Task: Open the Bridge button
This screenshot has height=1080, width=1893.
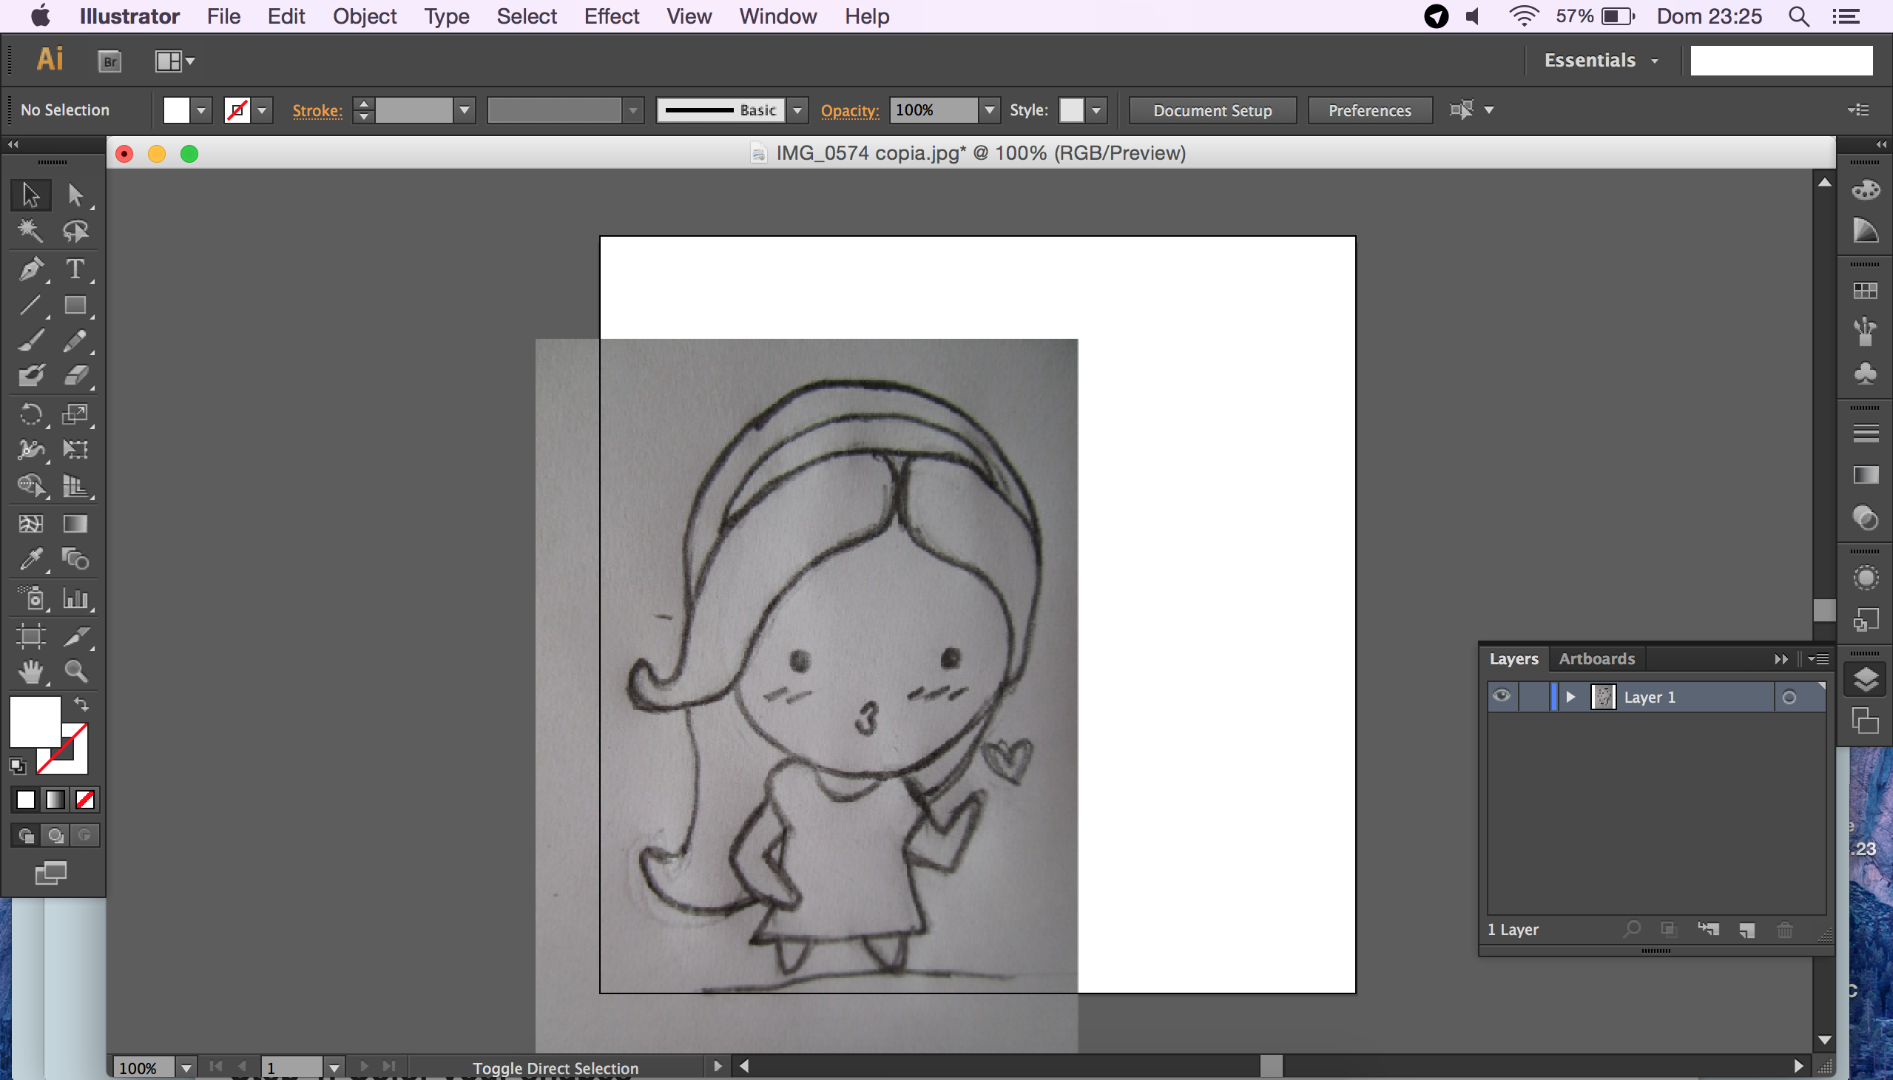Action: coord(110,61)
